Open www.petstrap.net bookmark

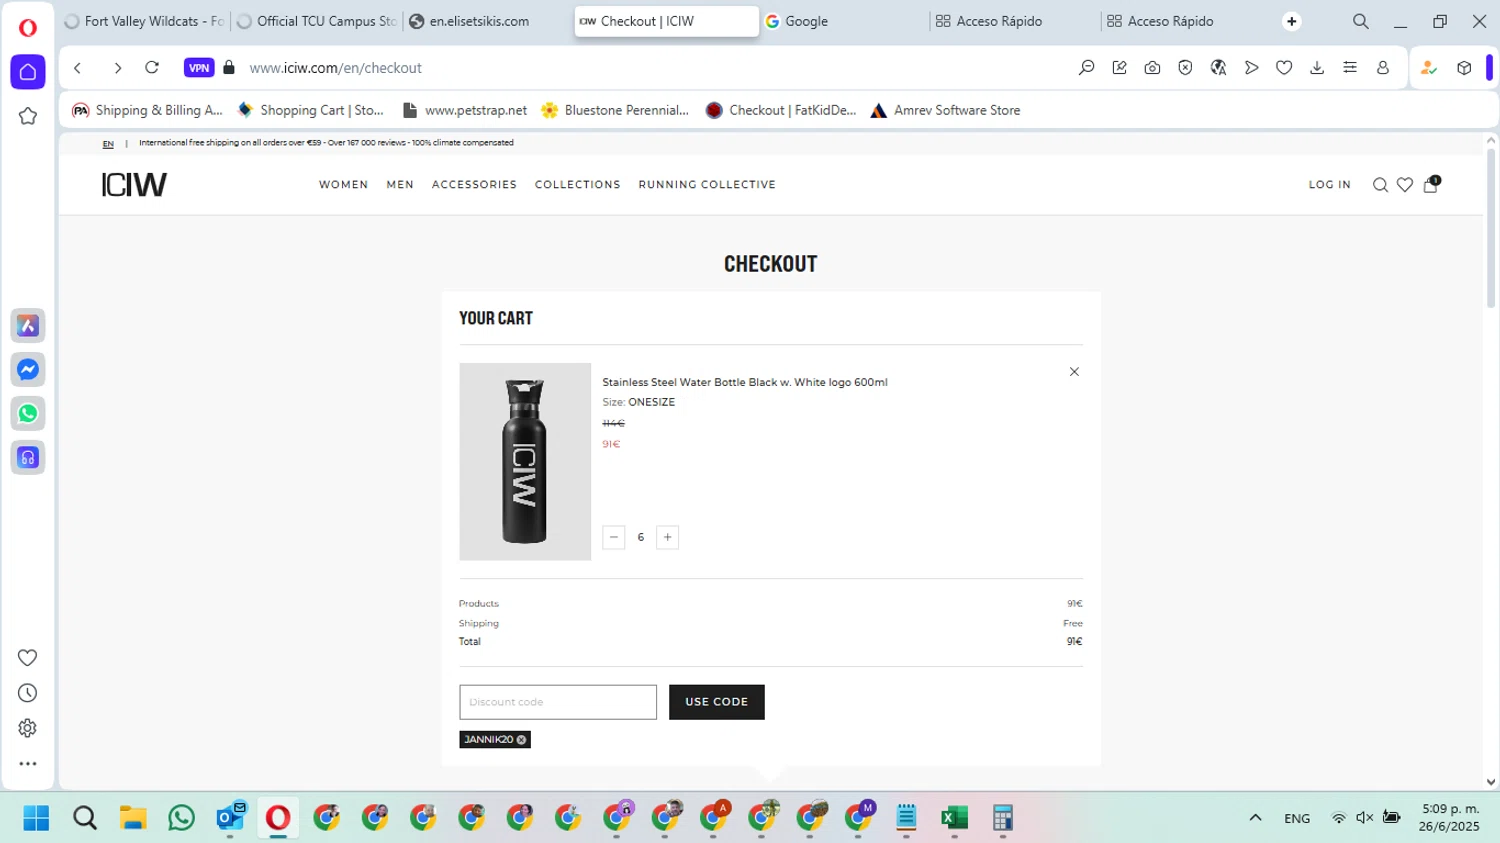point(464,110)
